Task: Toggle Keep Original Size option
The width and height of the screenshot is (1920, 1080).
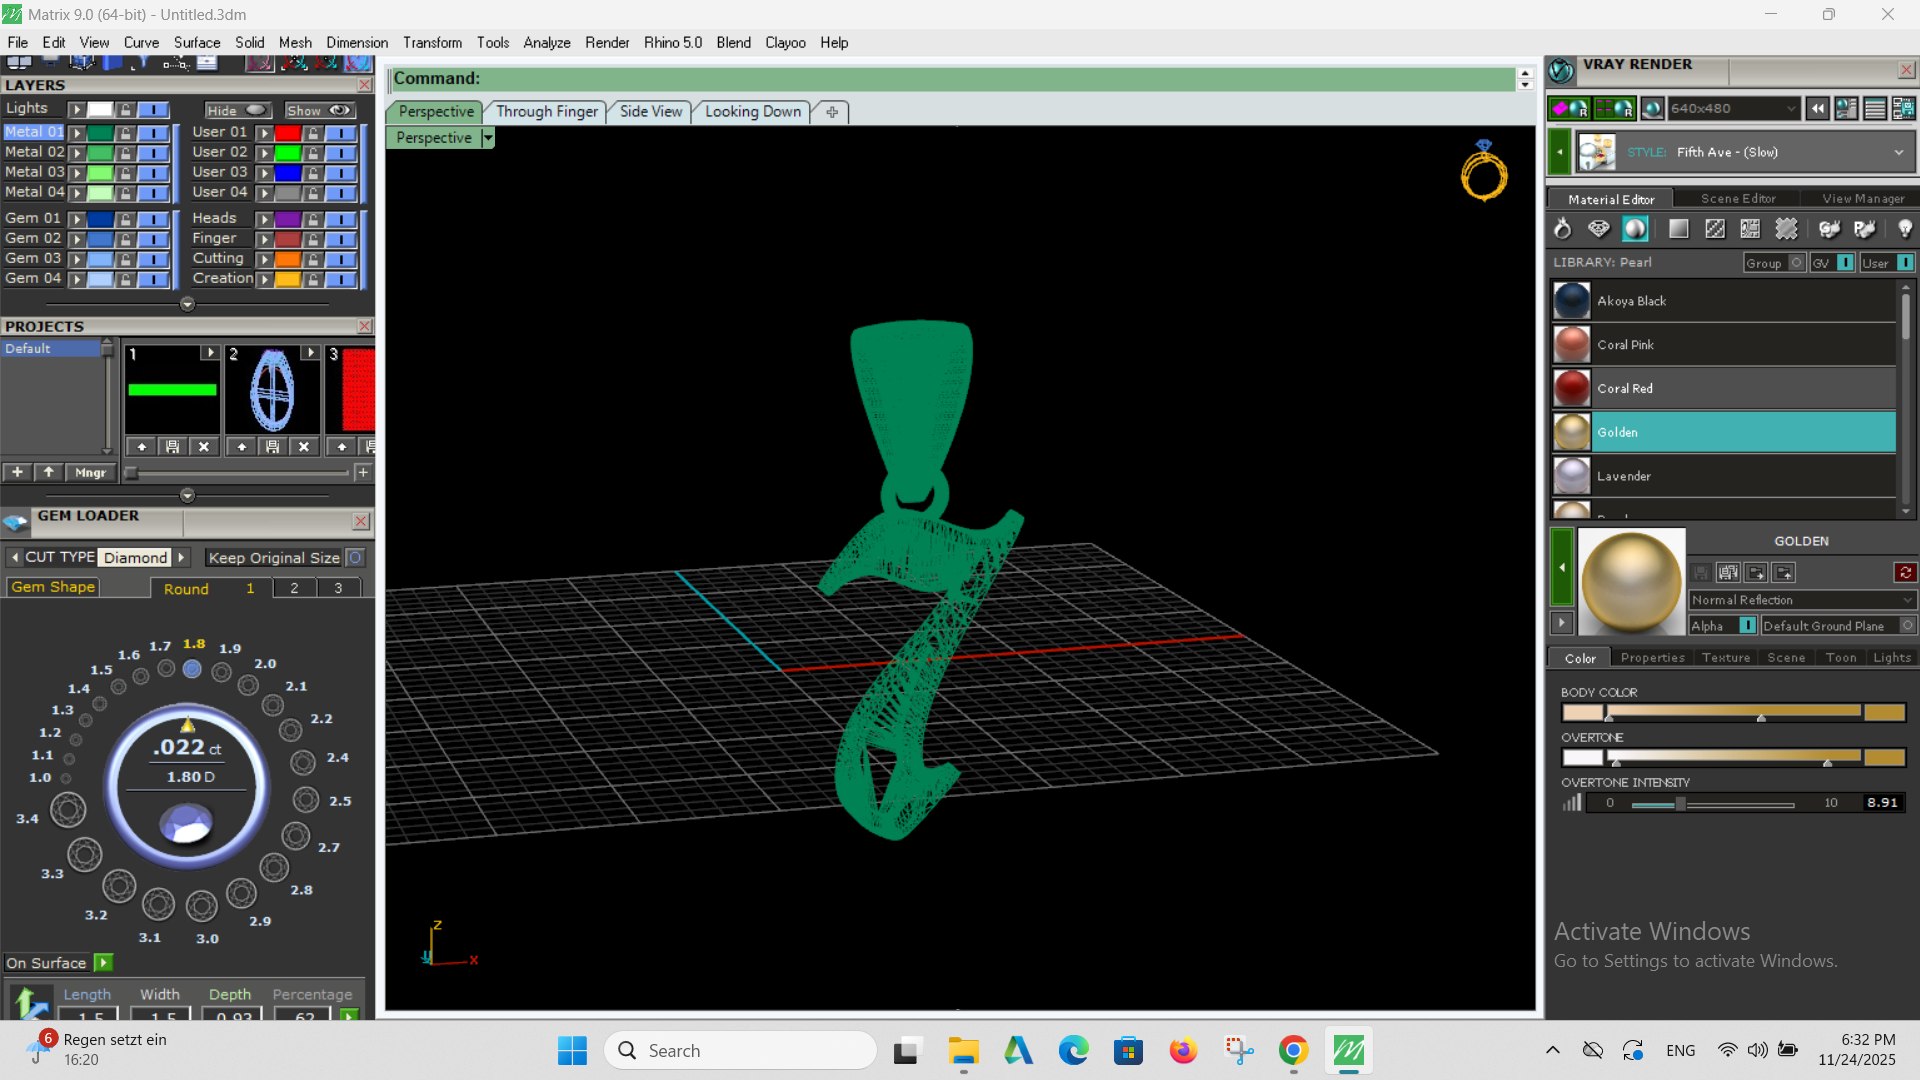Action: pos(355,558)
